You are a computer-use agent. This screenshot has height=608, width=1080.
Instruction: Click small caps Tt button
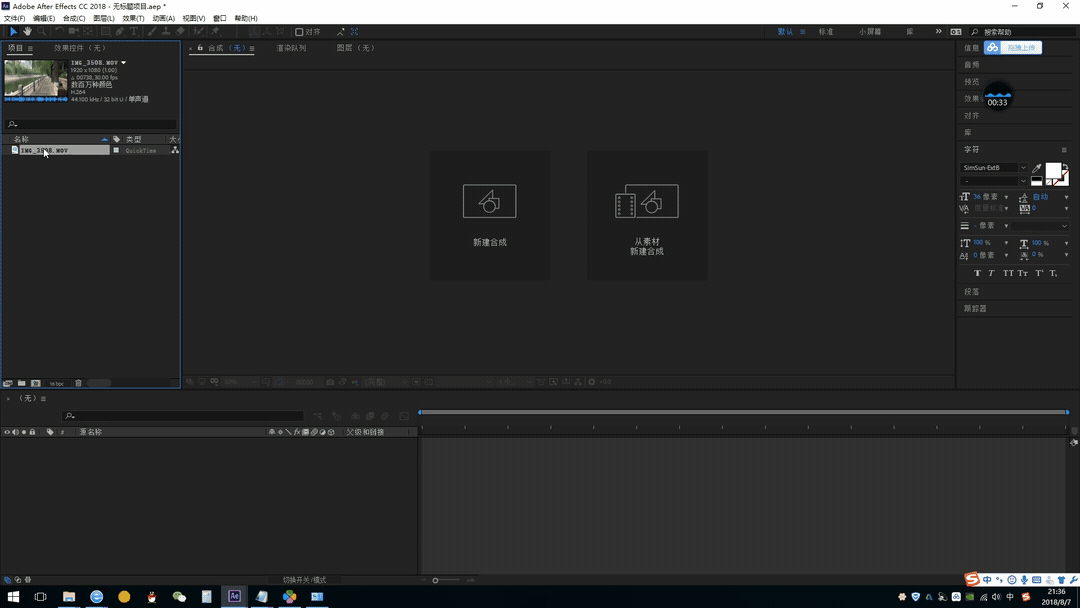click(x=1023, y=273)
